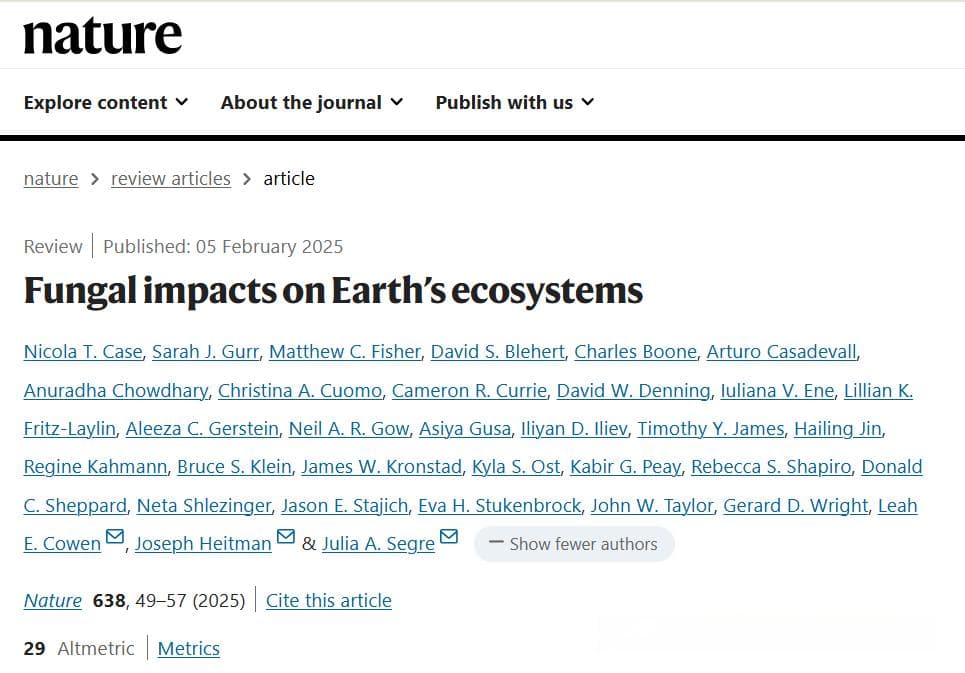This screenshot has width=965, height=673.
Task: Select author Arturo Casadevall
Action: tap(781, 352)
